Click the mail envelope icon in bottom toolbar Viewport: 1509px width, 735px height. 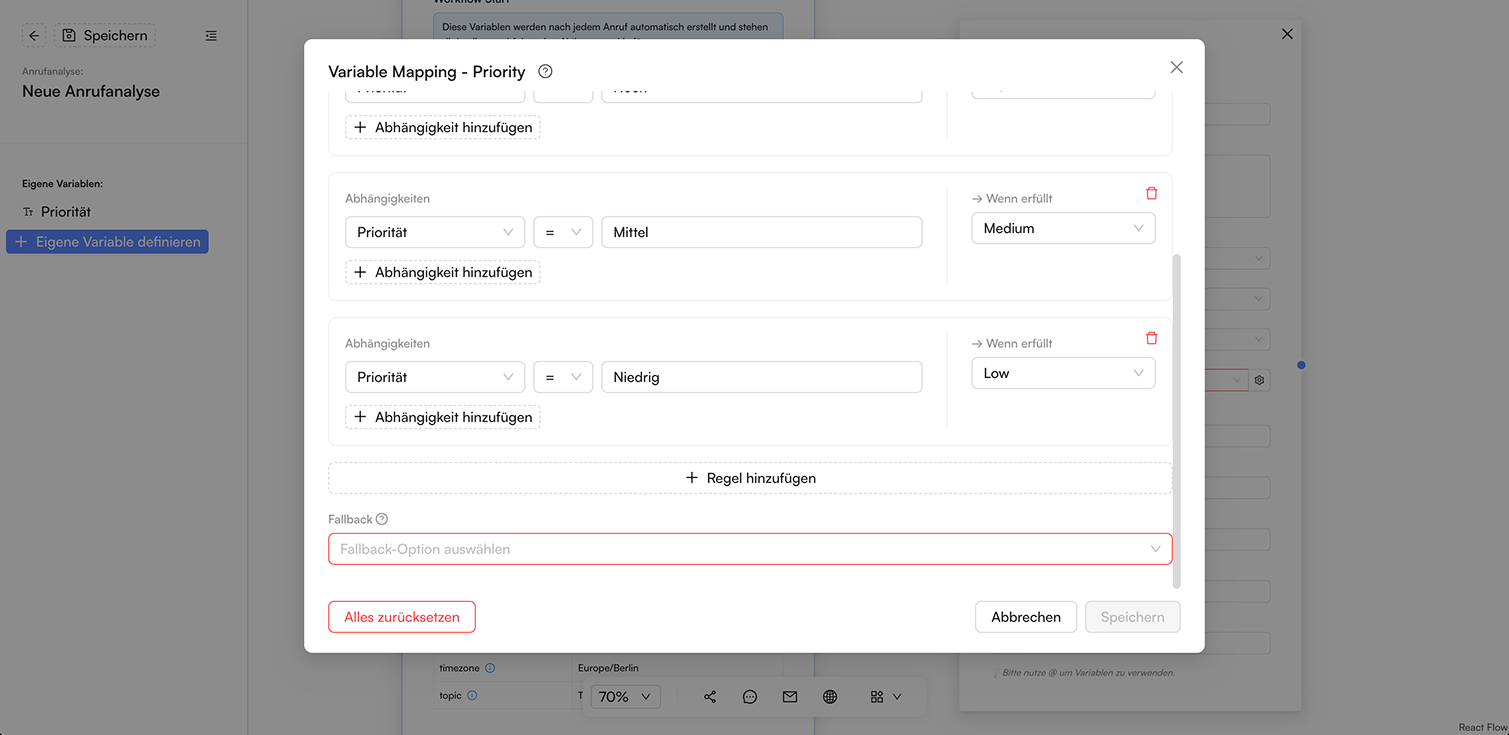pyautogui.click(x=790, y=697)
